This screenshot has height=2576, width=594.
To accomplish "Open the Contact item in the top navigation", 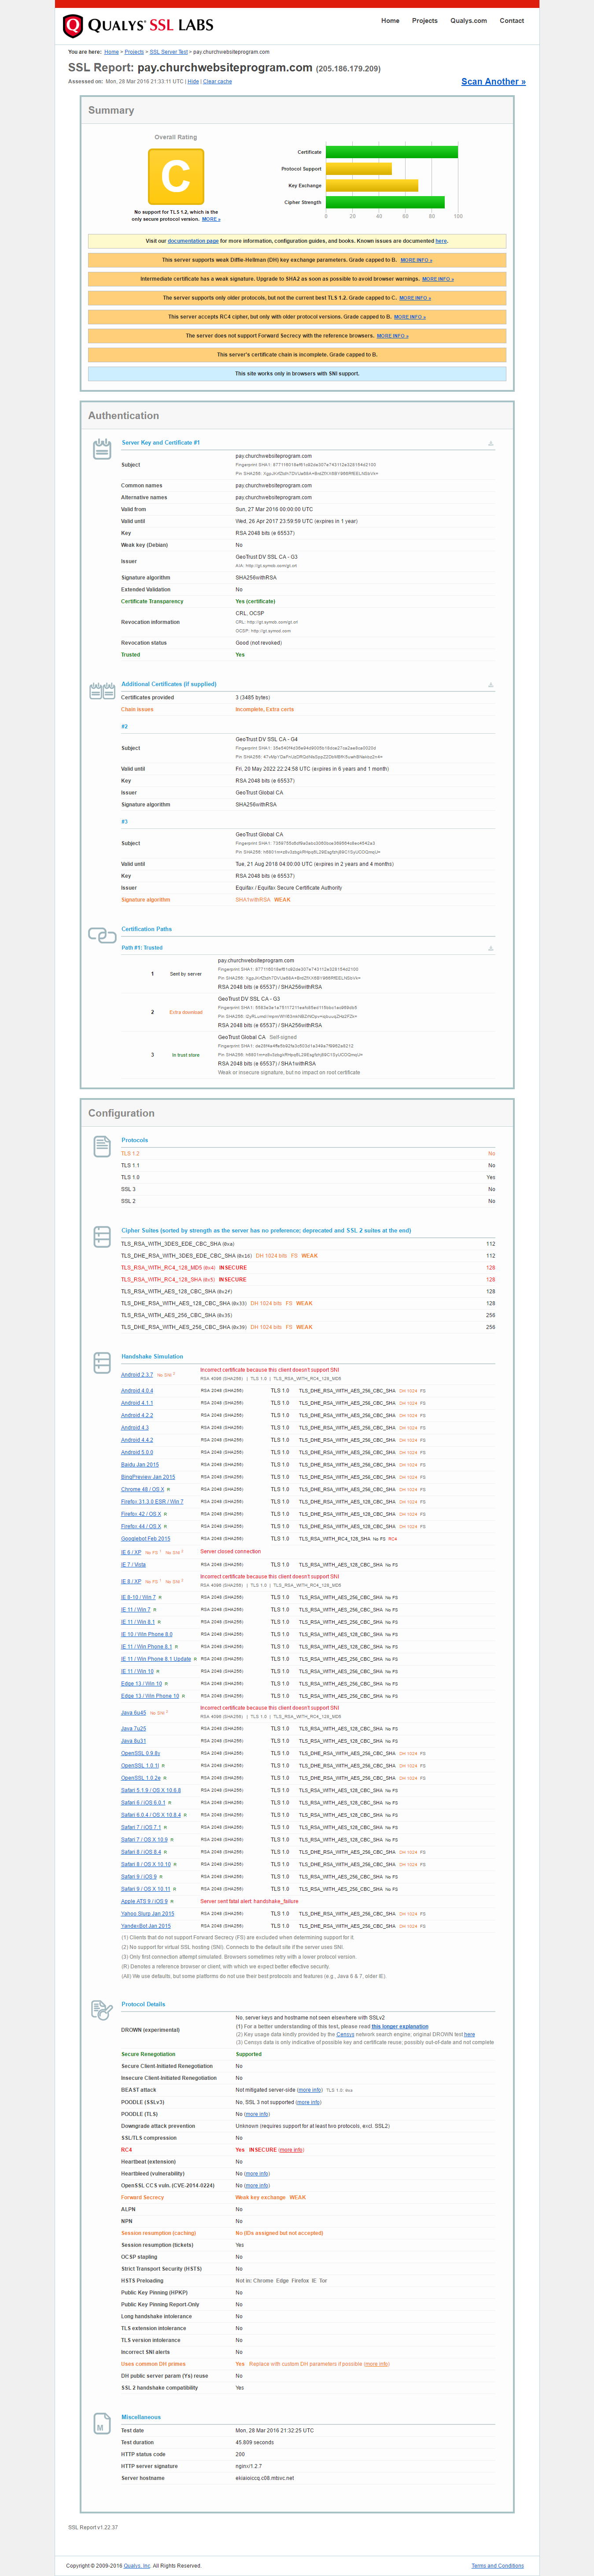I will click(x=512, y=21).
